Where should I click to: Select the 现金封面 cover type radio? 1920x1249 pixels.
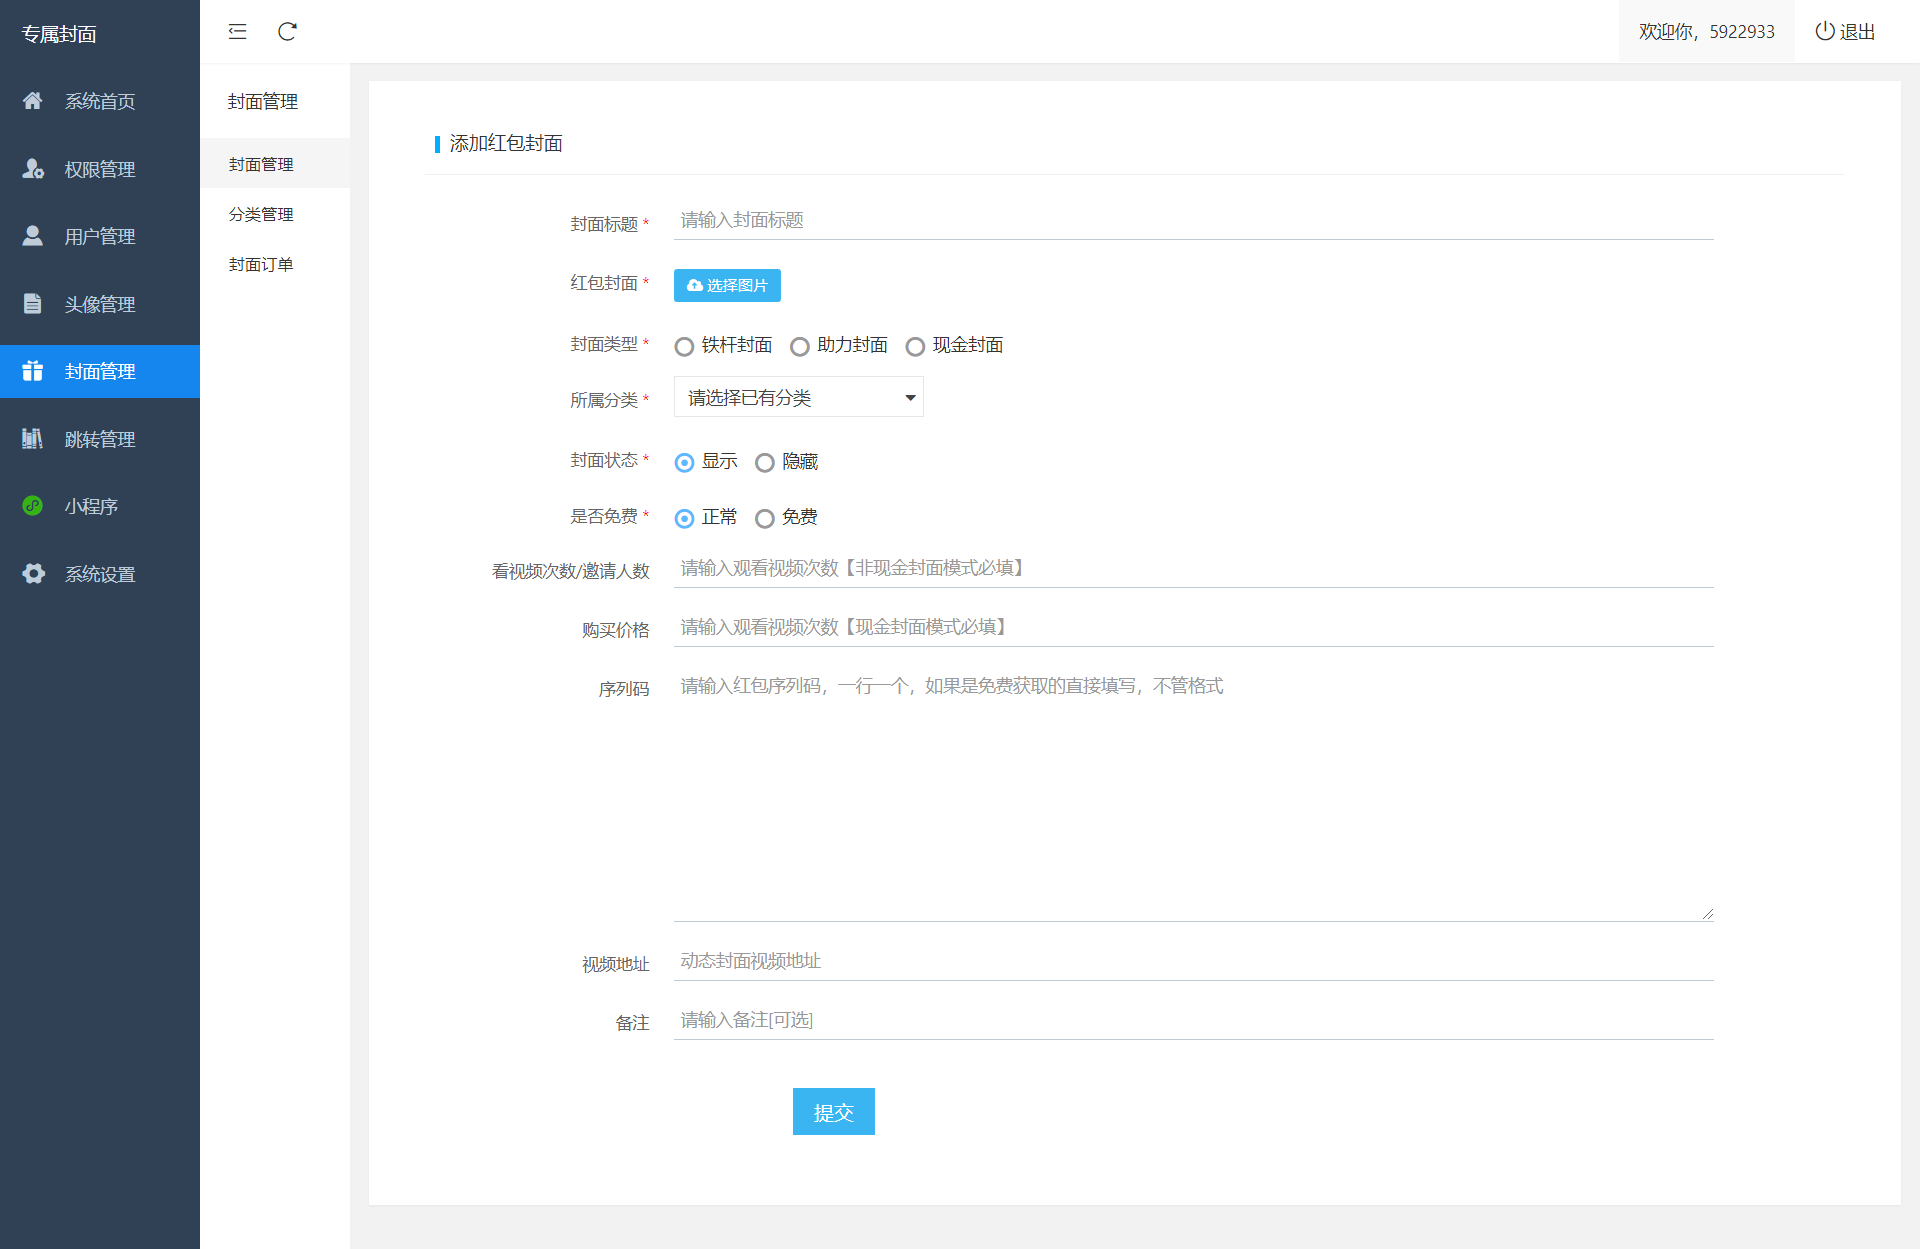click(x=915, y=346)
